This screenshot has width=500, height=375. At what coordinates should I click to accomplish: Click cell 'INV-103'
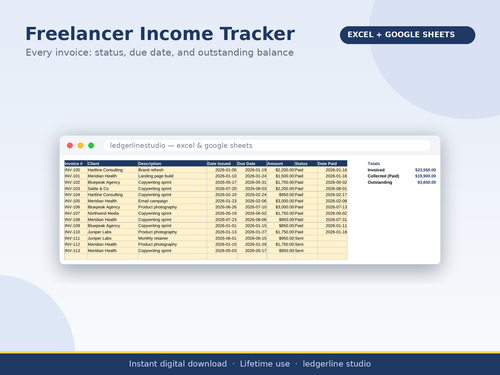tap(76, 188)
